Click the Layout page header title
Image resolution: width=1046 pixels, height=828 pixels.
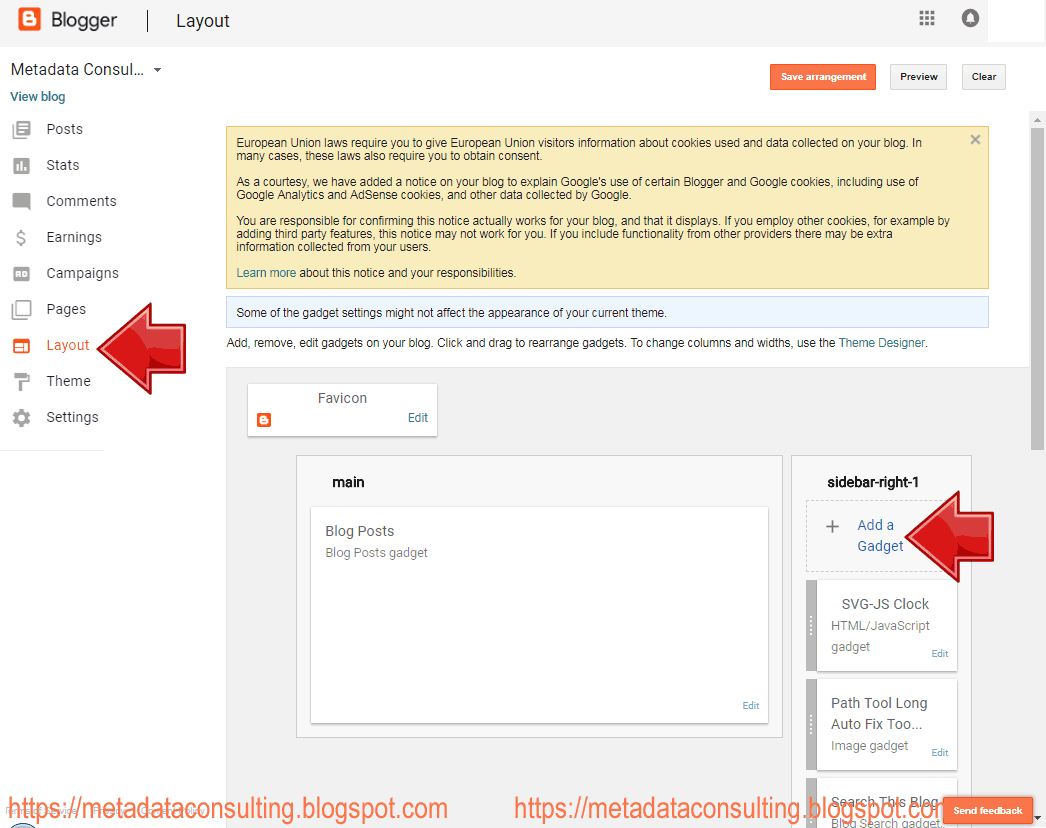(x=203, y=21)
